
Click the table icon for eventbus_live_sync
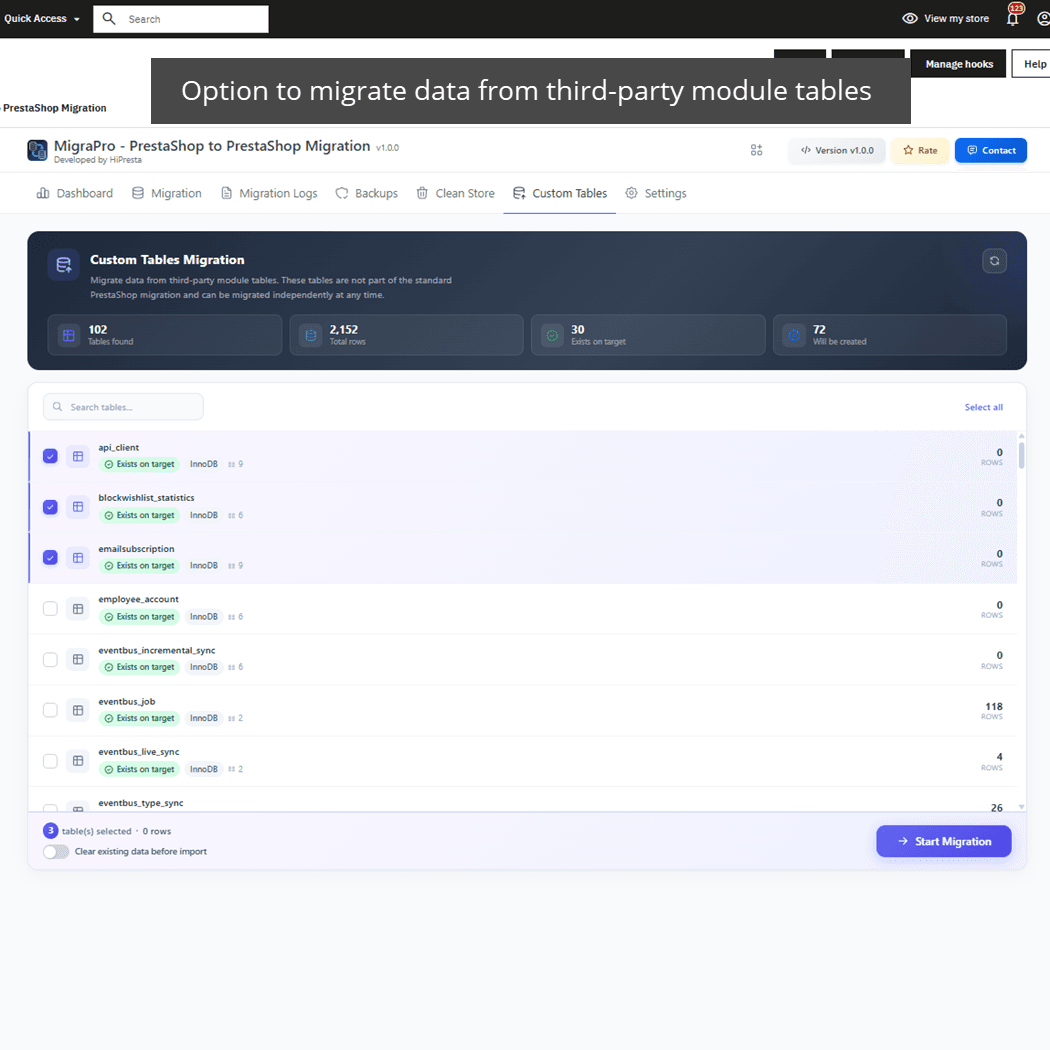(78, 761)
